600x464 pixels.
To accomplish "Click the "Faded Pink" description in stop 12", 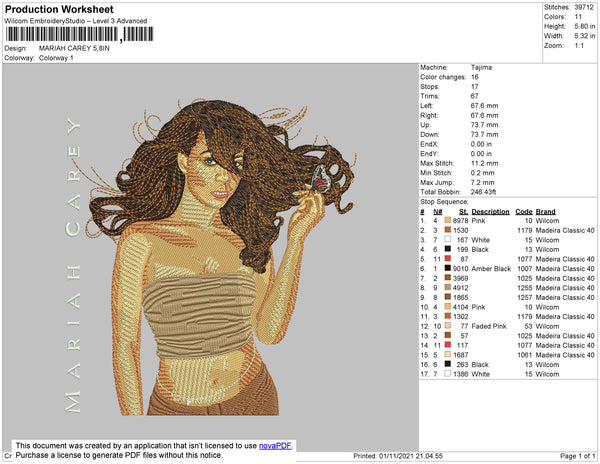I will coord(489,326).
